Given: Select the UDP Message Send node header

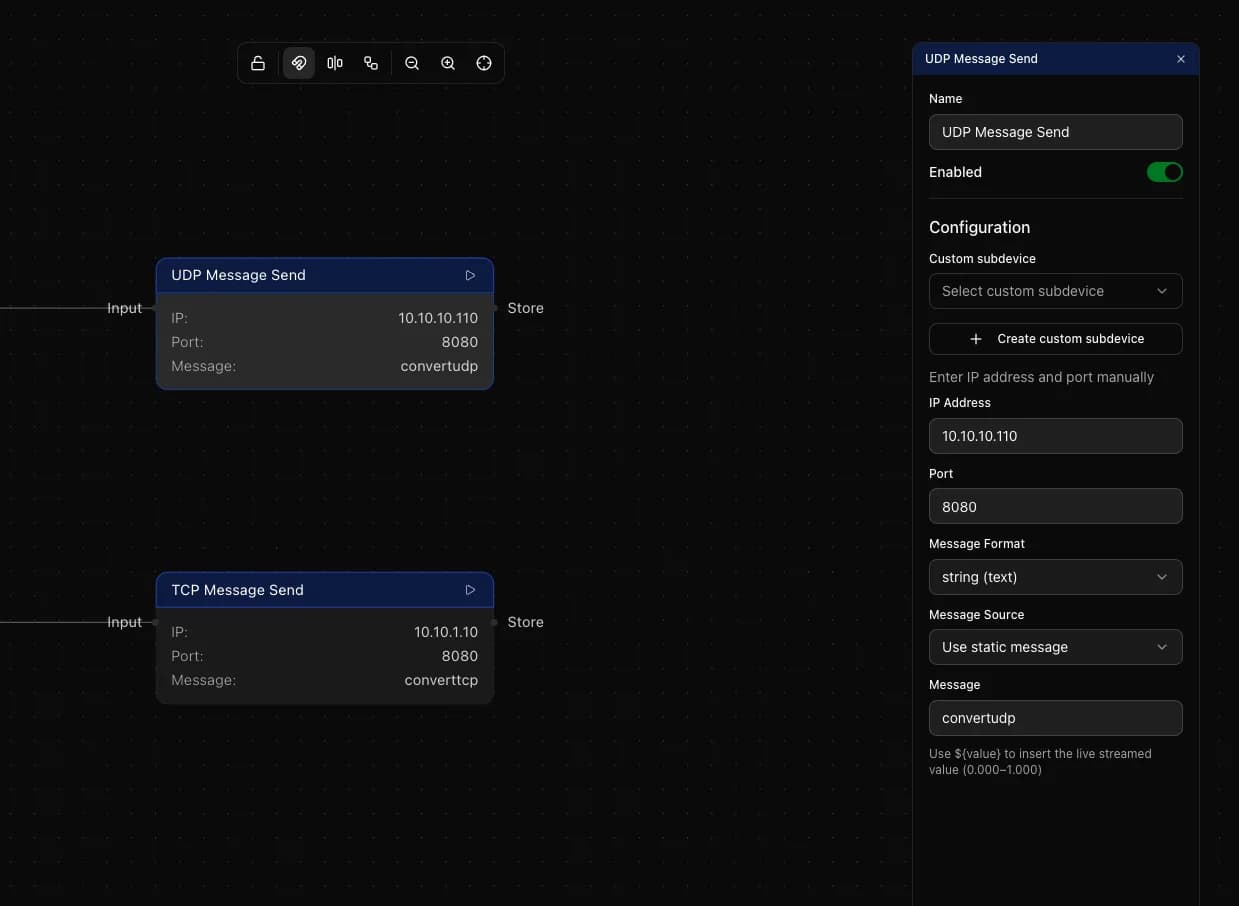Looking at the screenshot, I should [324, 275].
